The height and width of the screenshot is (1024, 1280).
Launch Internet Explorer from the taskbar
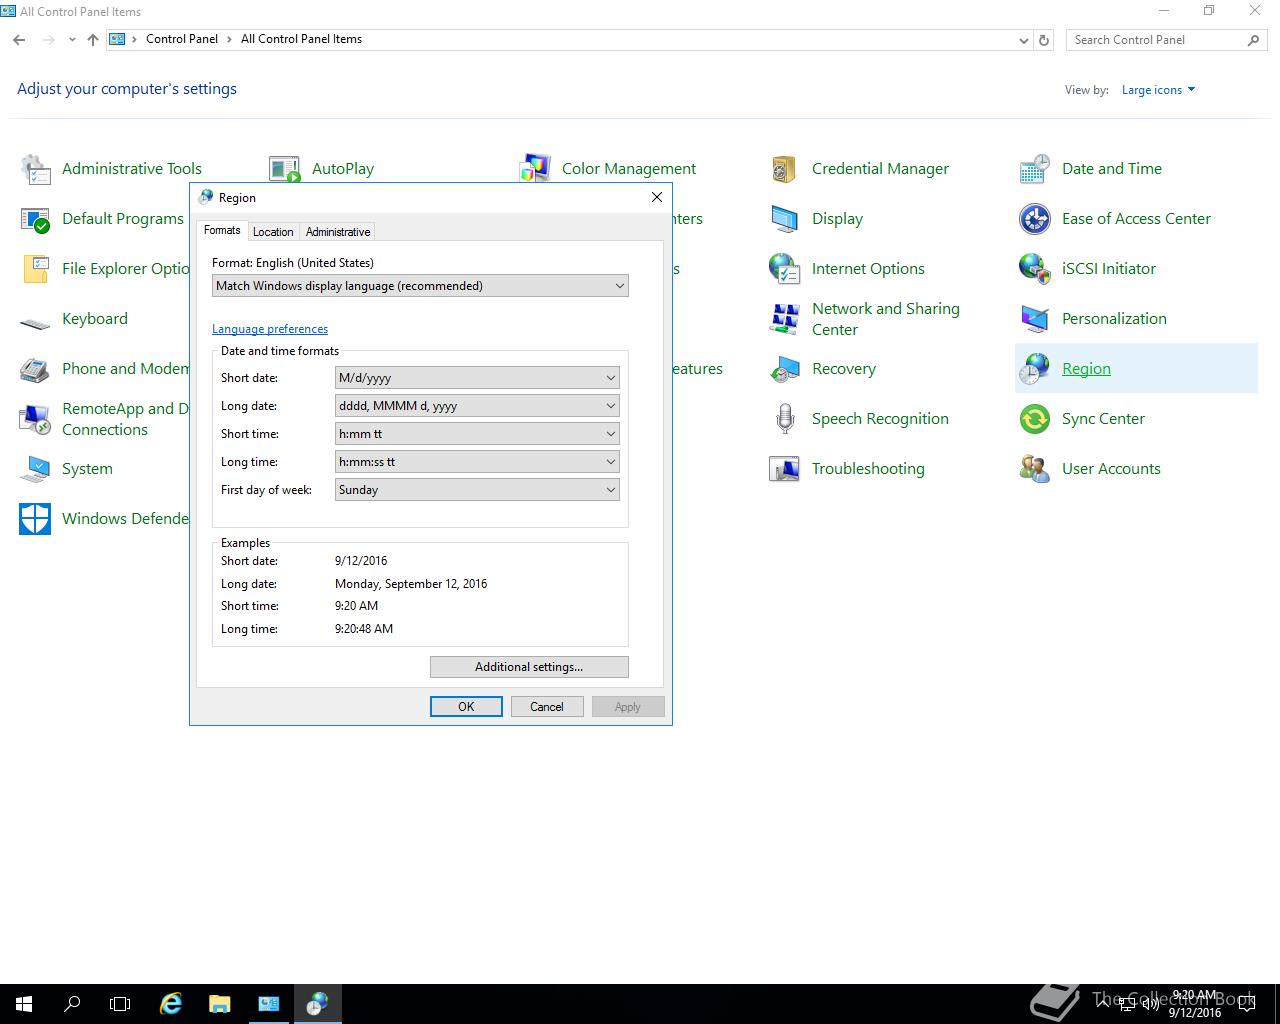(x=171, y=1003)
